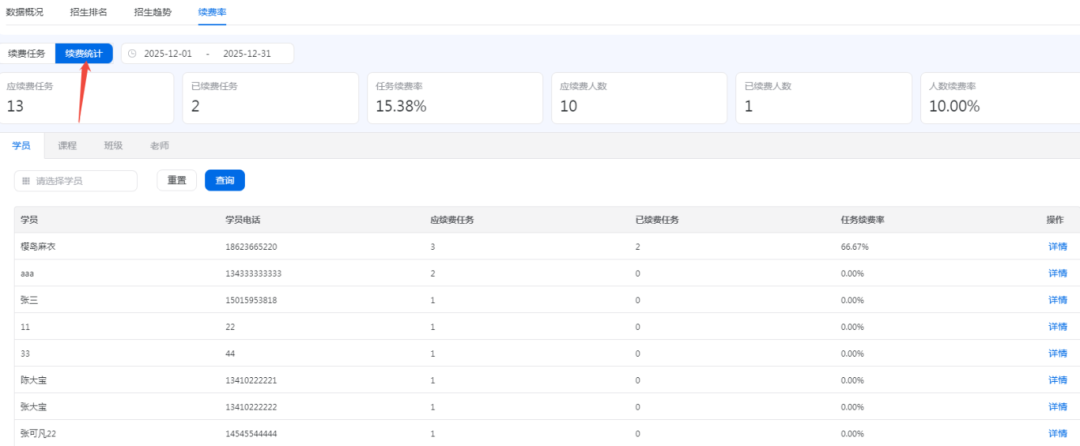This screenshot has height=446, width=1080.
Task: Click the clock icon in date range picker
Action: coord(132,53)
